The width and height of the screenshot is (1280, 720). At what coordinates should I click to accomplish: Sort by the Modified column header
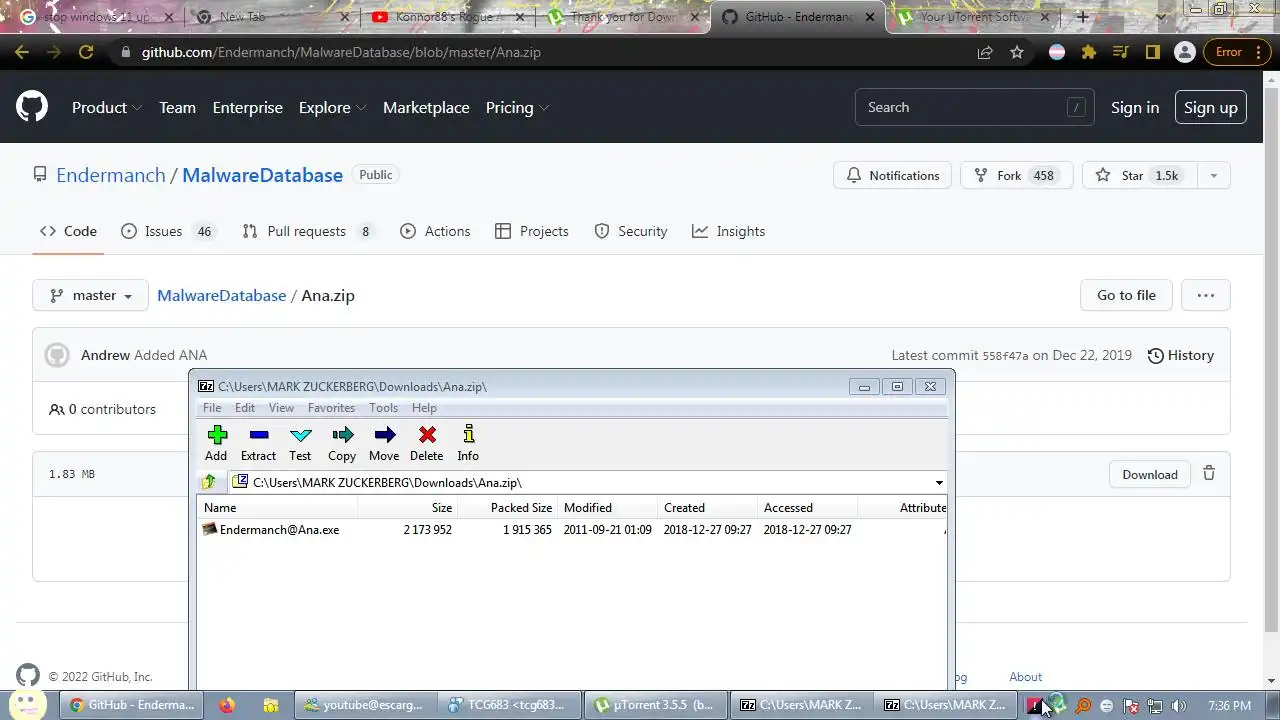coord(606,507)
